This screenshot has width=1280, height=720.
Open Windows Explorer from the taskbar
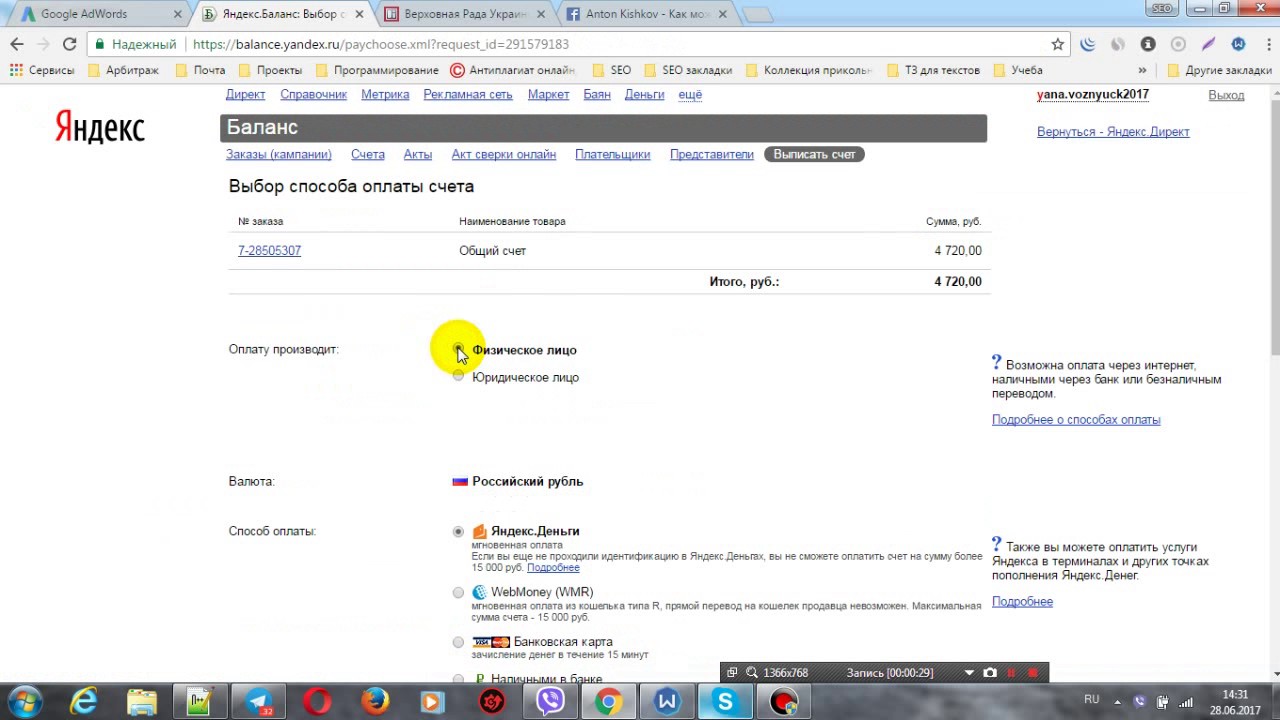pos(141,702)
